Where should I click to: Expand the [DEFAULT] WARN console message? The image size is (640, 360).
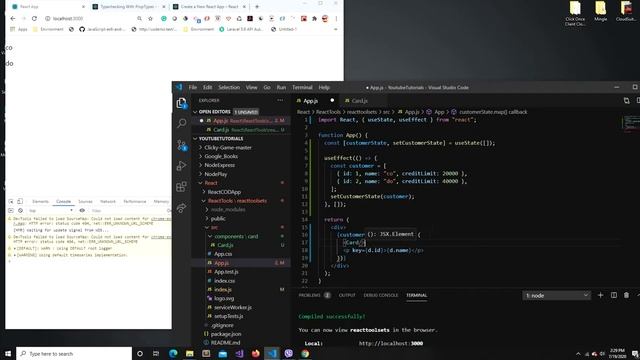[x=15, y=248]
